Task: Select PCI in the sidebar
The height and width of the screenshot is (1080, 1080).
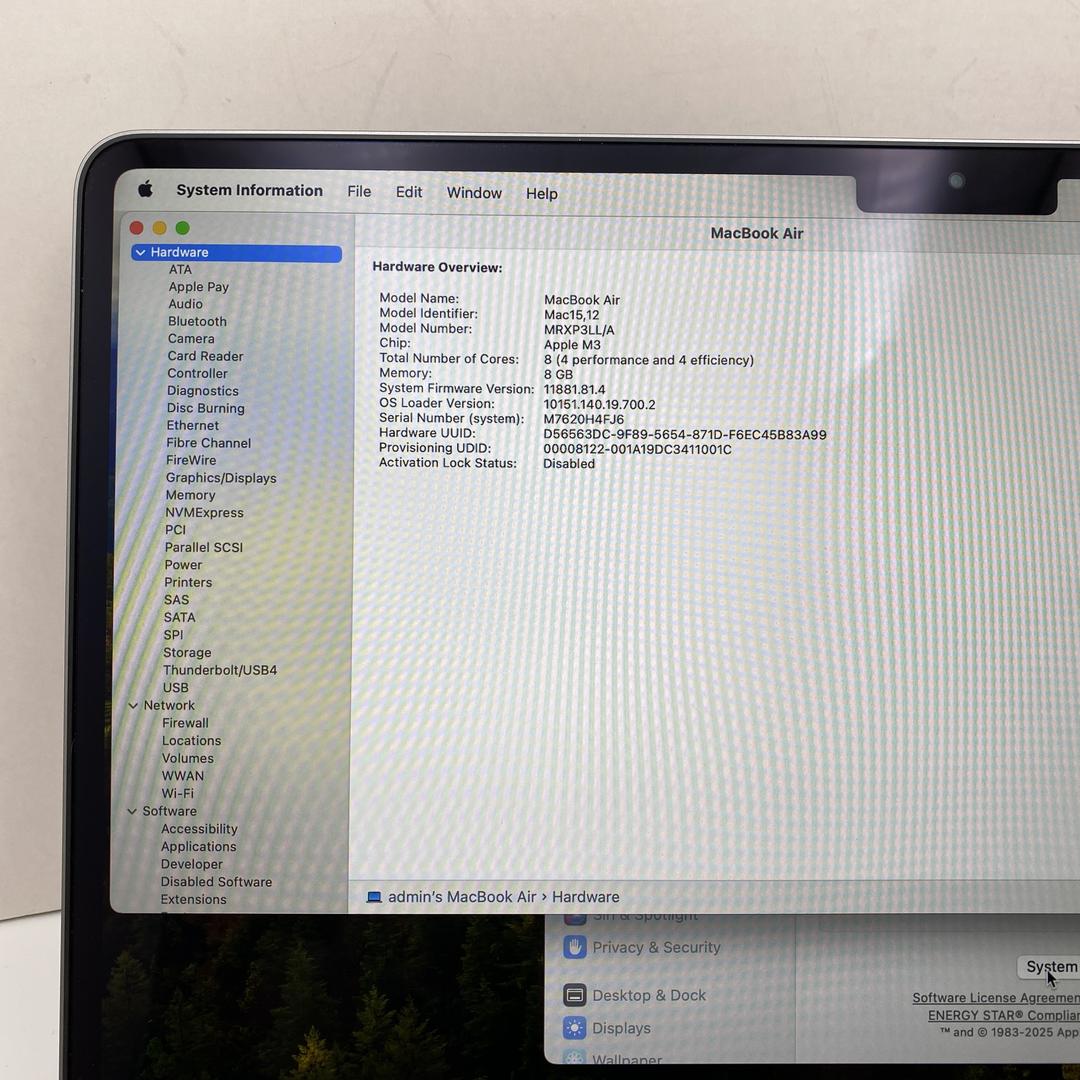Action: (x=175, y=530)
